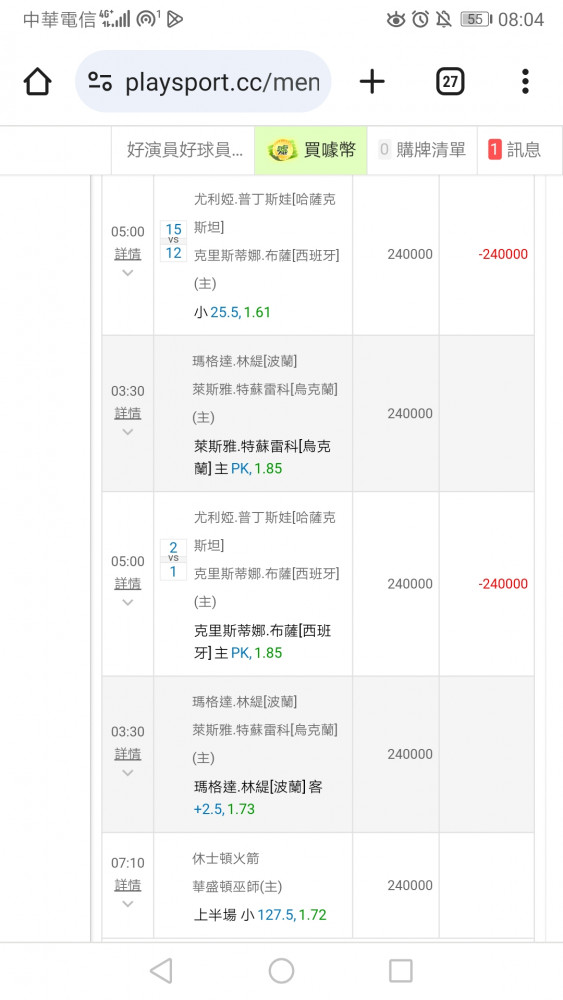Tap the 15 vs 12 score box
Image resolution: width=563 pixels, height=1000 pixels.
pyautogui.click(x=173, y=241)
